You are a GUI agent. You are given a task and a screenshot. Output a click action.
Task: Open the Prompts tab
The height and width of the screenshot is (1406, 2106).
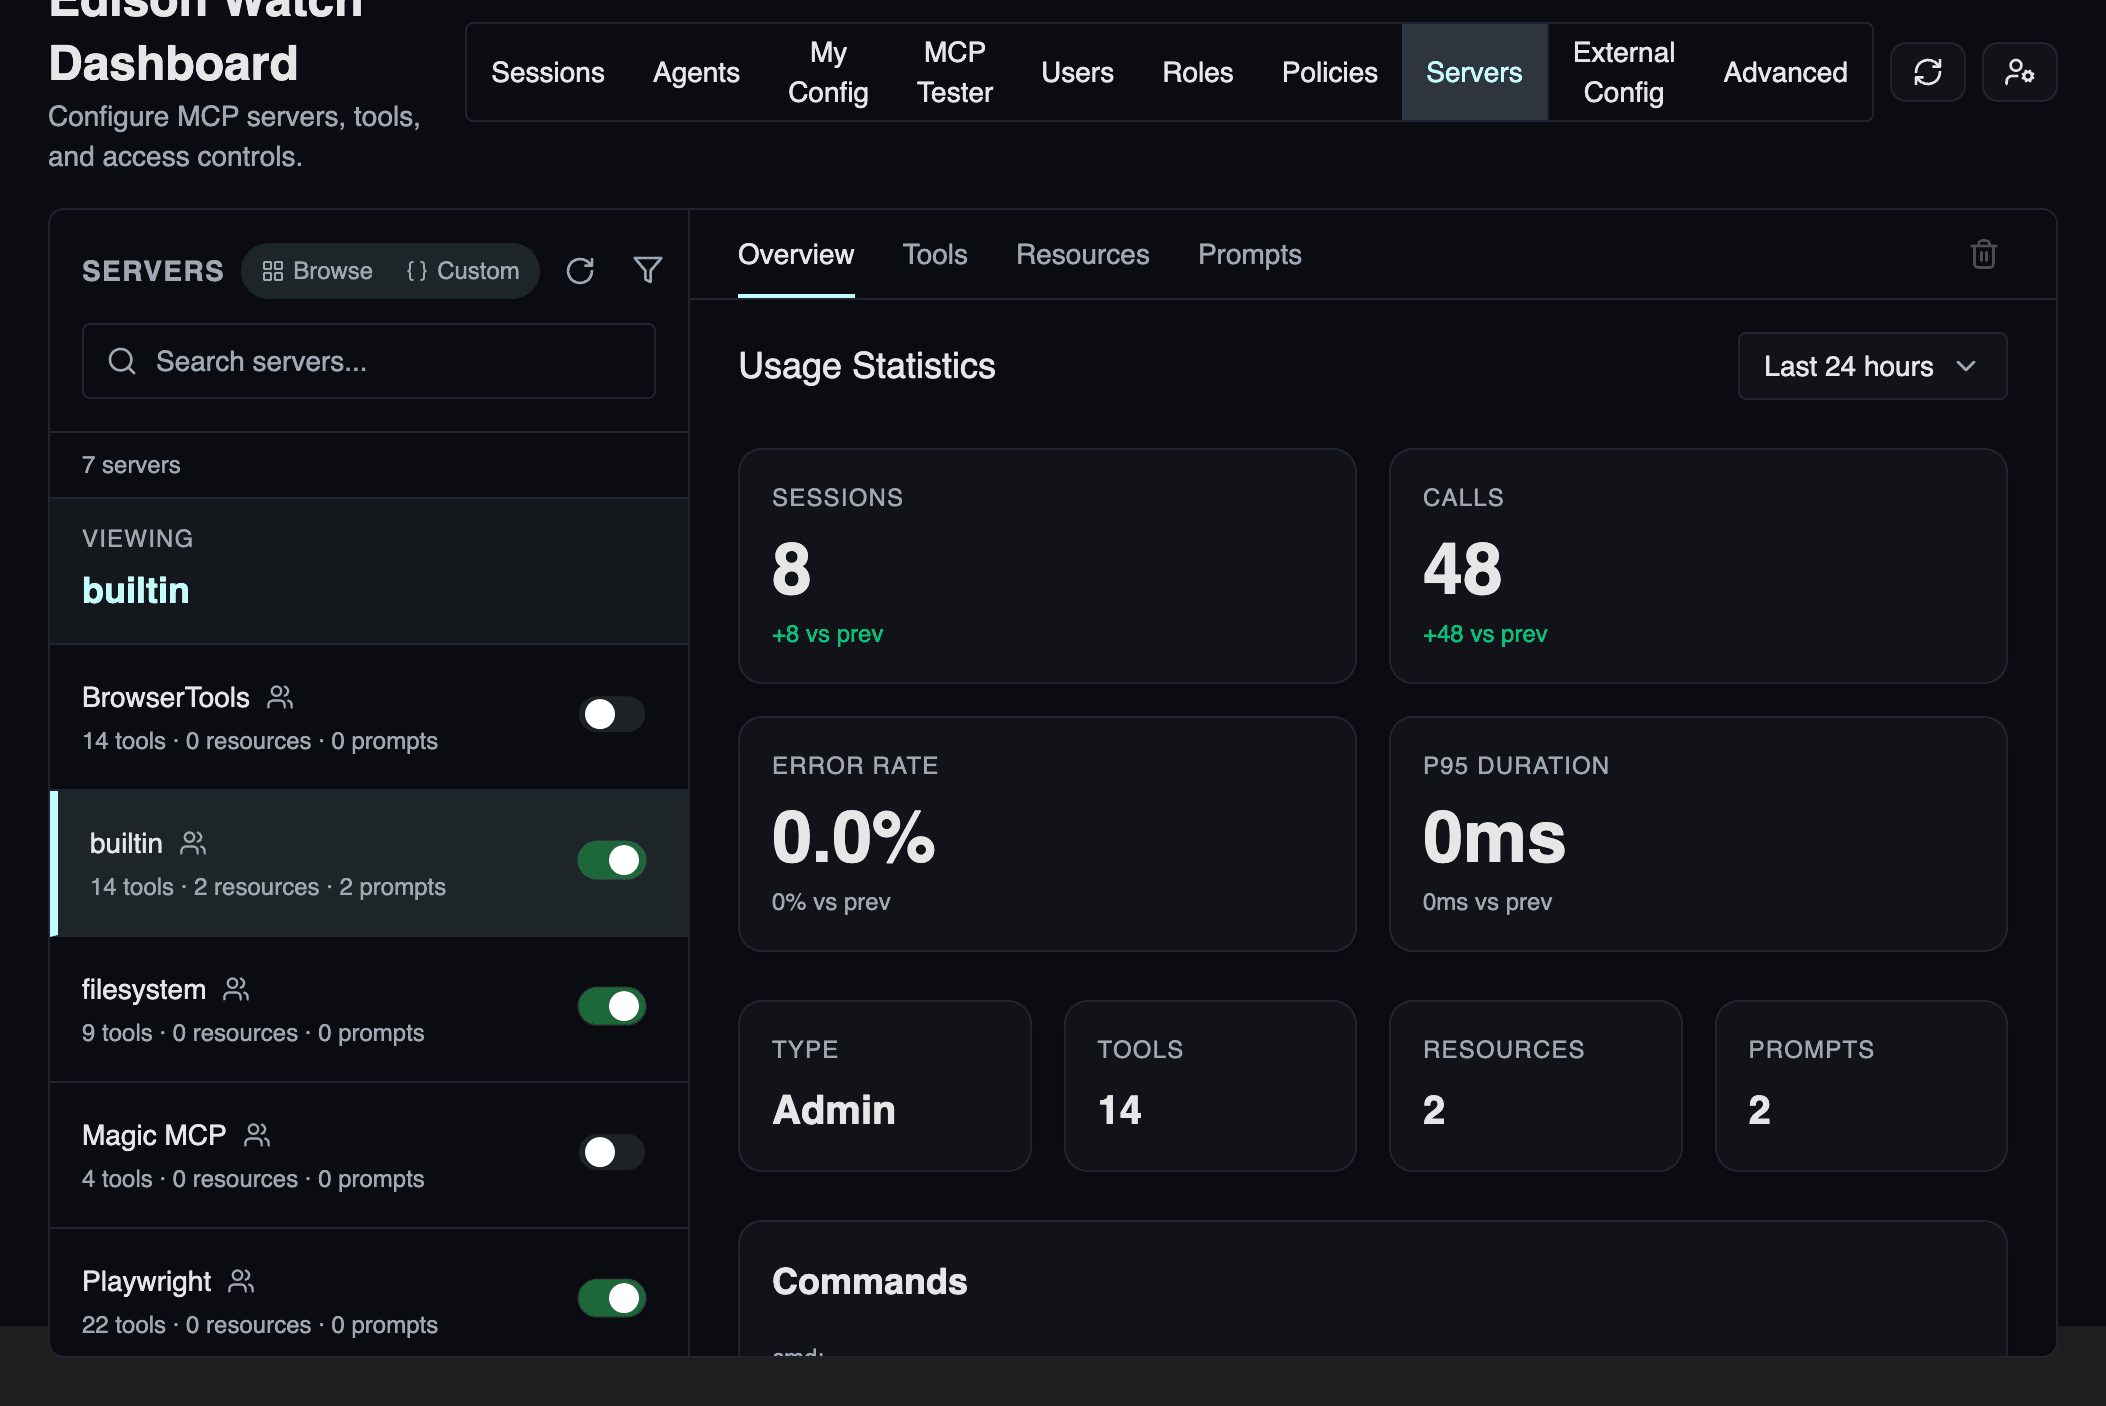(x=1249, y=255)
